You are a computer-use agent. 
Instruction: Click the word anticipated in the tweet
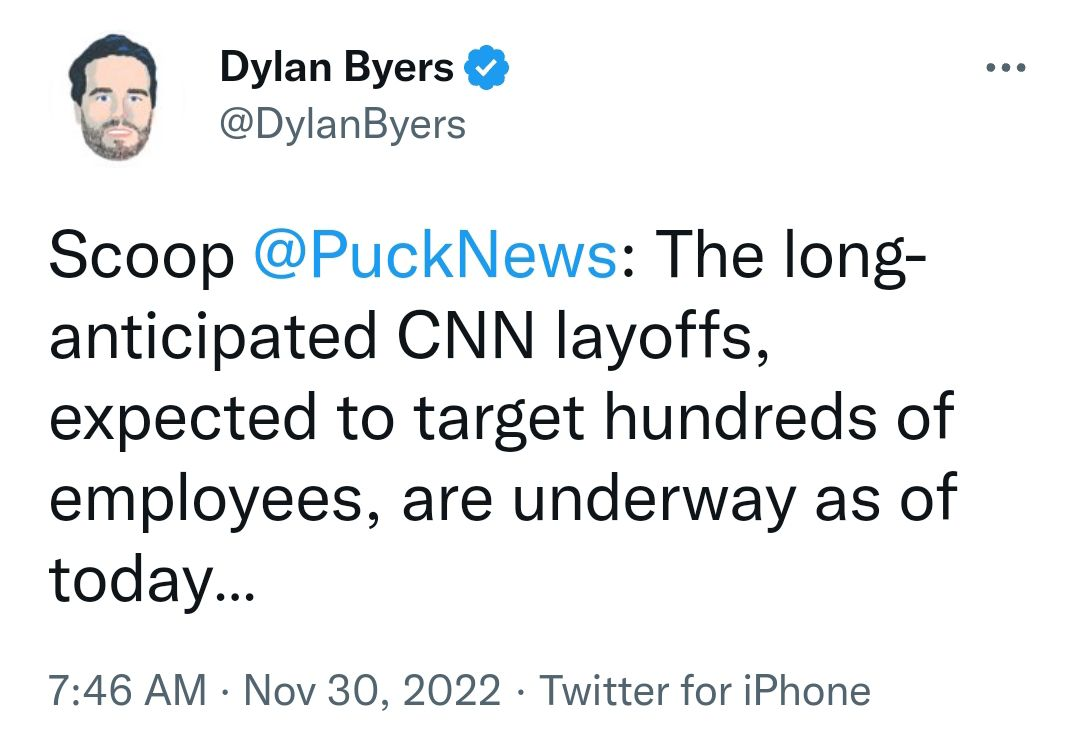212,338
